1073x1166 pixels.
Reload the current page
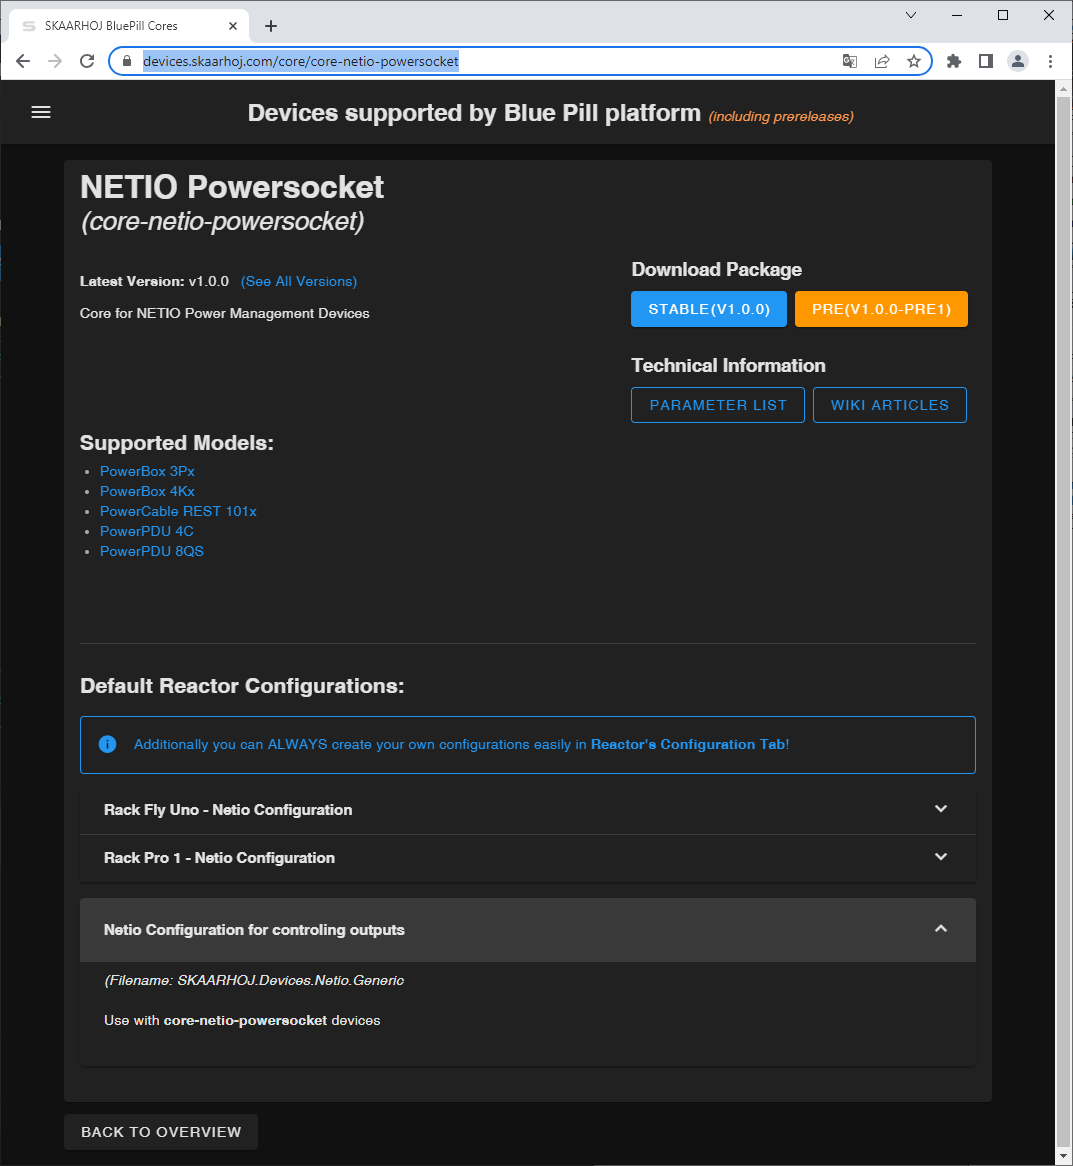click(87, 61)
